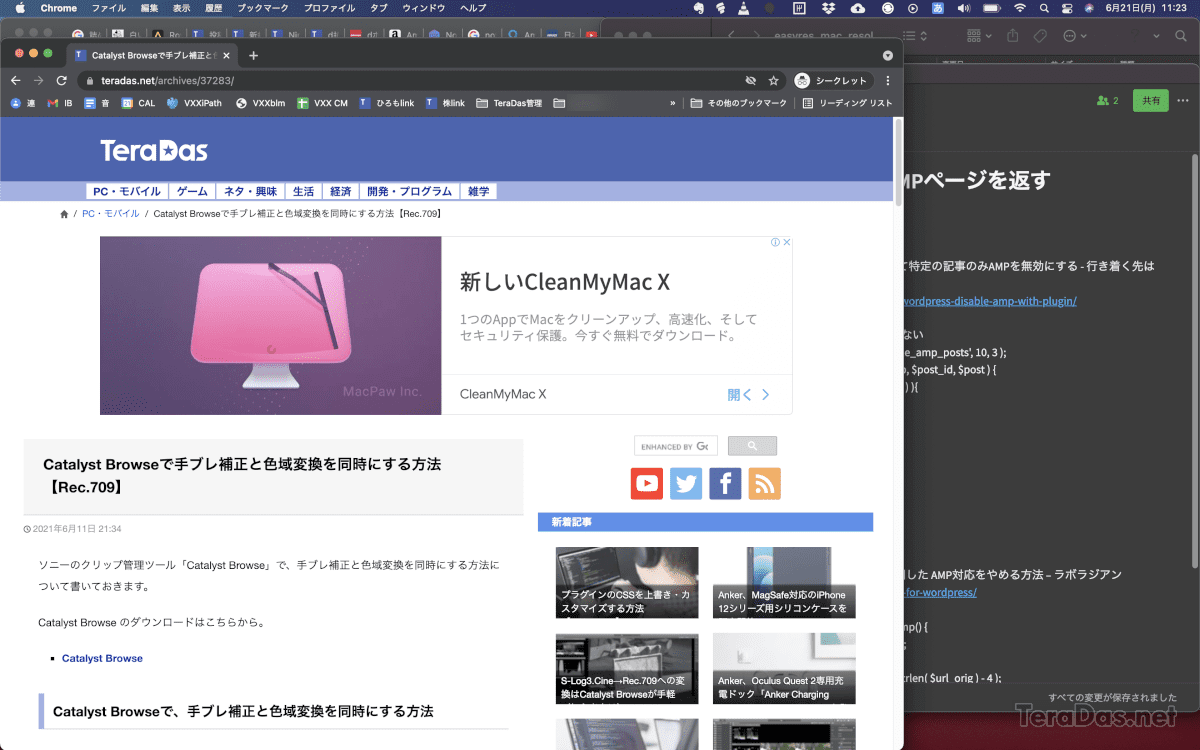The width and height of the screenshot is (1200, 750).
Task: Open the 株link bookmark
Action: tap(445, 103)
